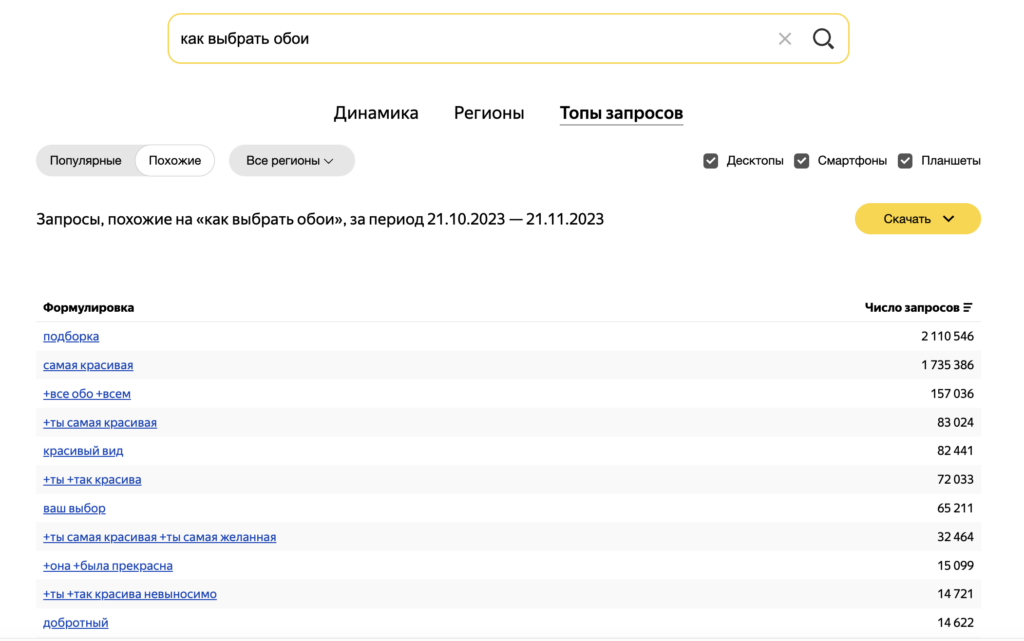Follow the красивый вид link

pos(83,451)
